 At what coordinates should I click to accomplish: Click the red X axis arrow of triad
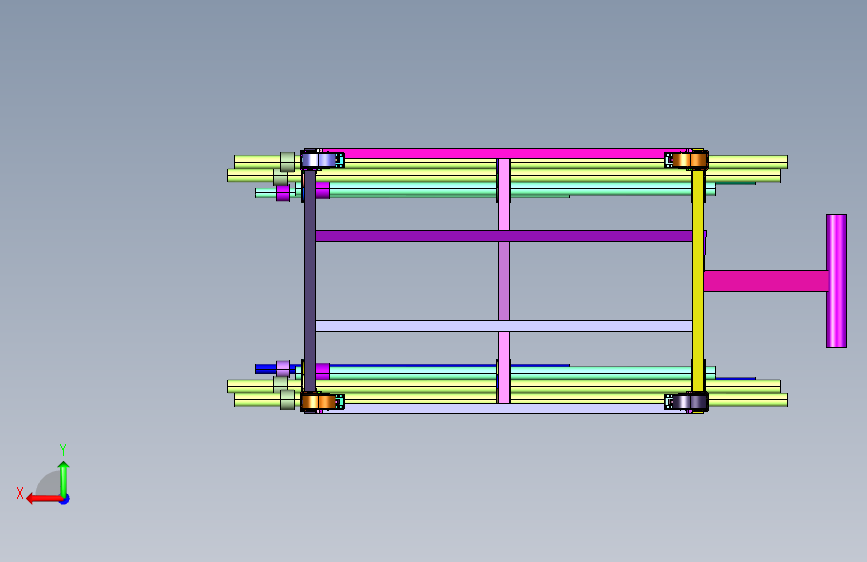(44, 499)
